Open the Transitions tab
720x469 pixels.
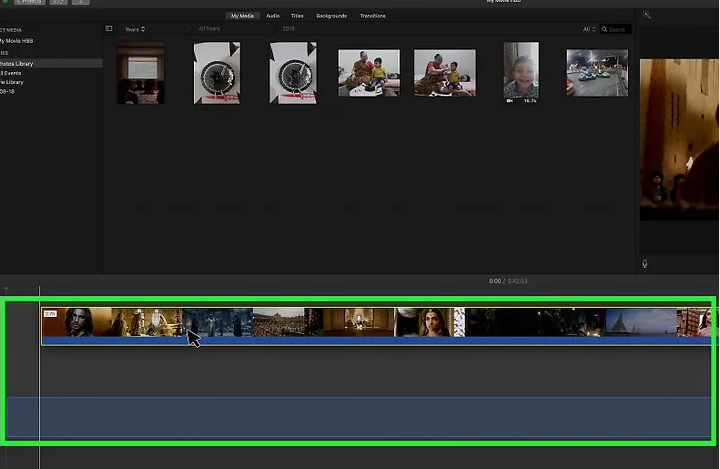pyautogui.click(x=372, y=16)
